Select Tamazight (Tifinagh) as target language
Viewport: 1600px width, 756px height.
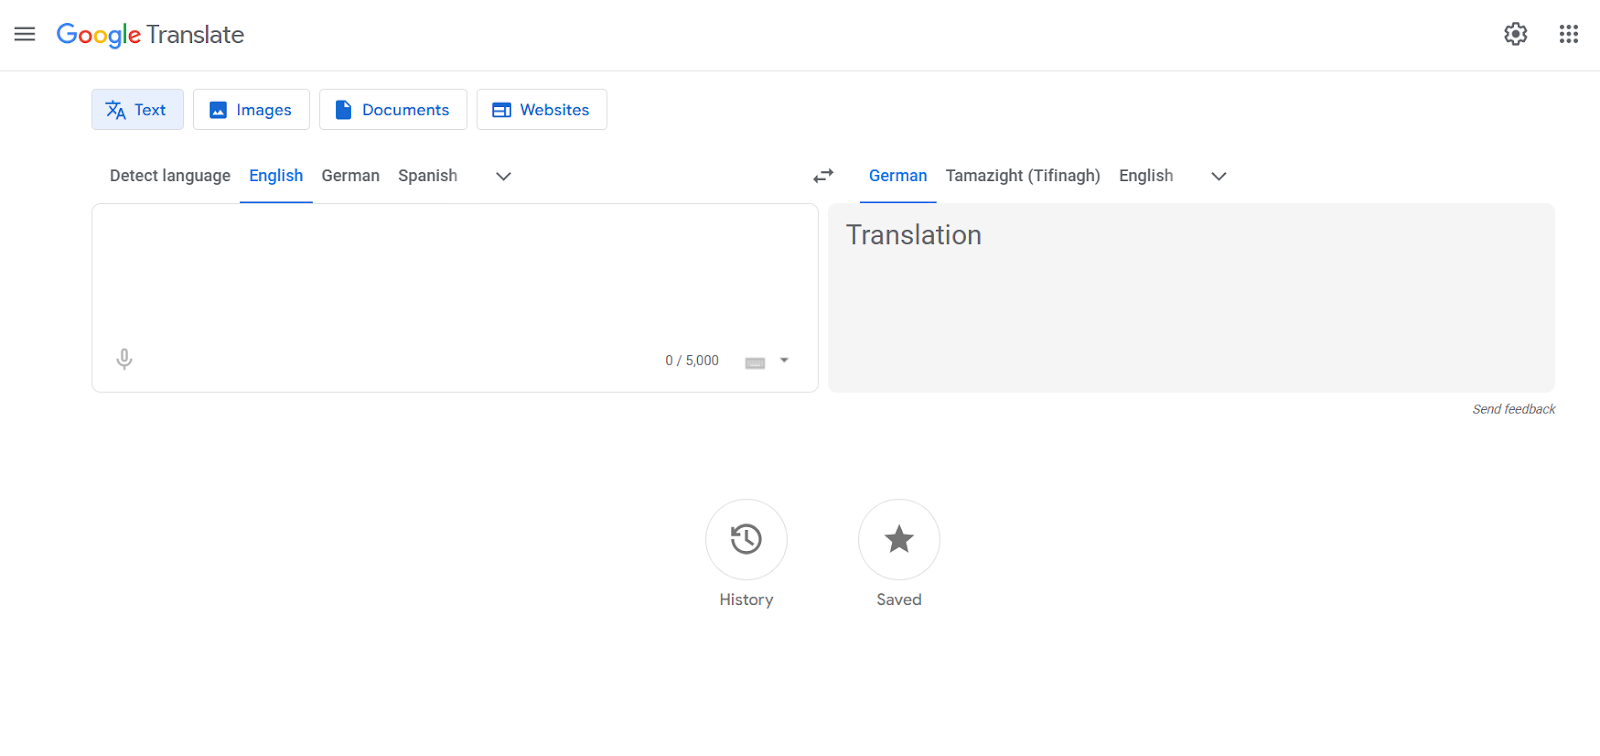tap(1023, 176)
